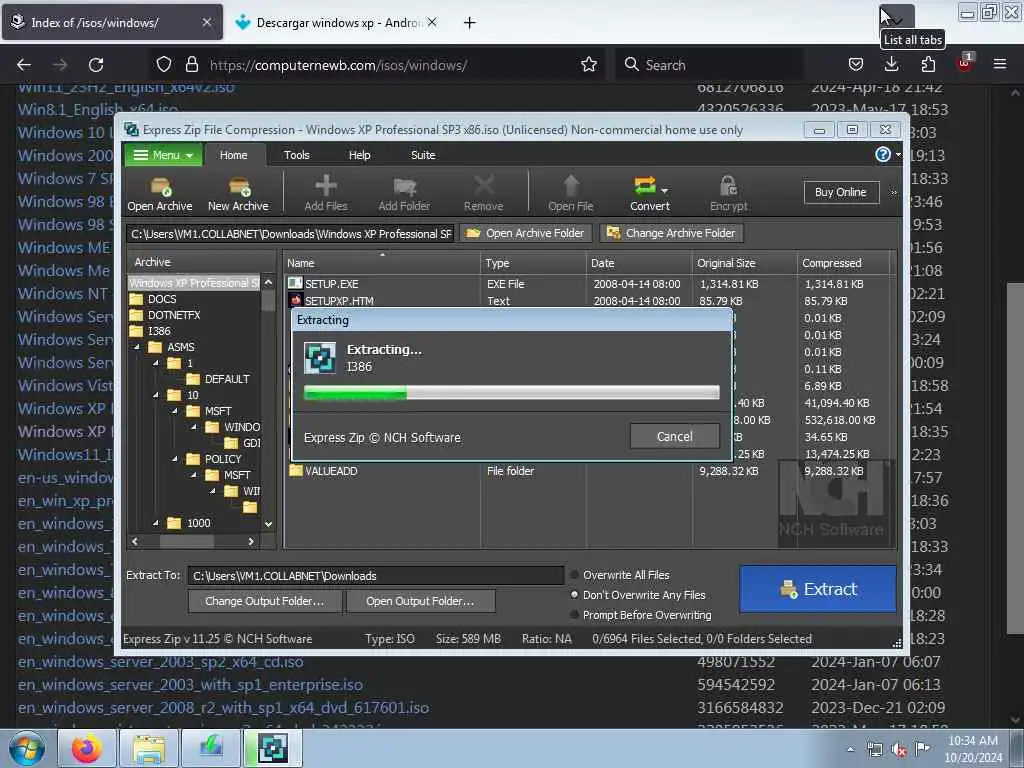Click the Buy Online button

click(840, 192)
